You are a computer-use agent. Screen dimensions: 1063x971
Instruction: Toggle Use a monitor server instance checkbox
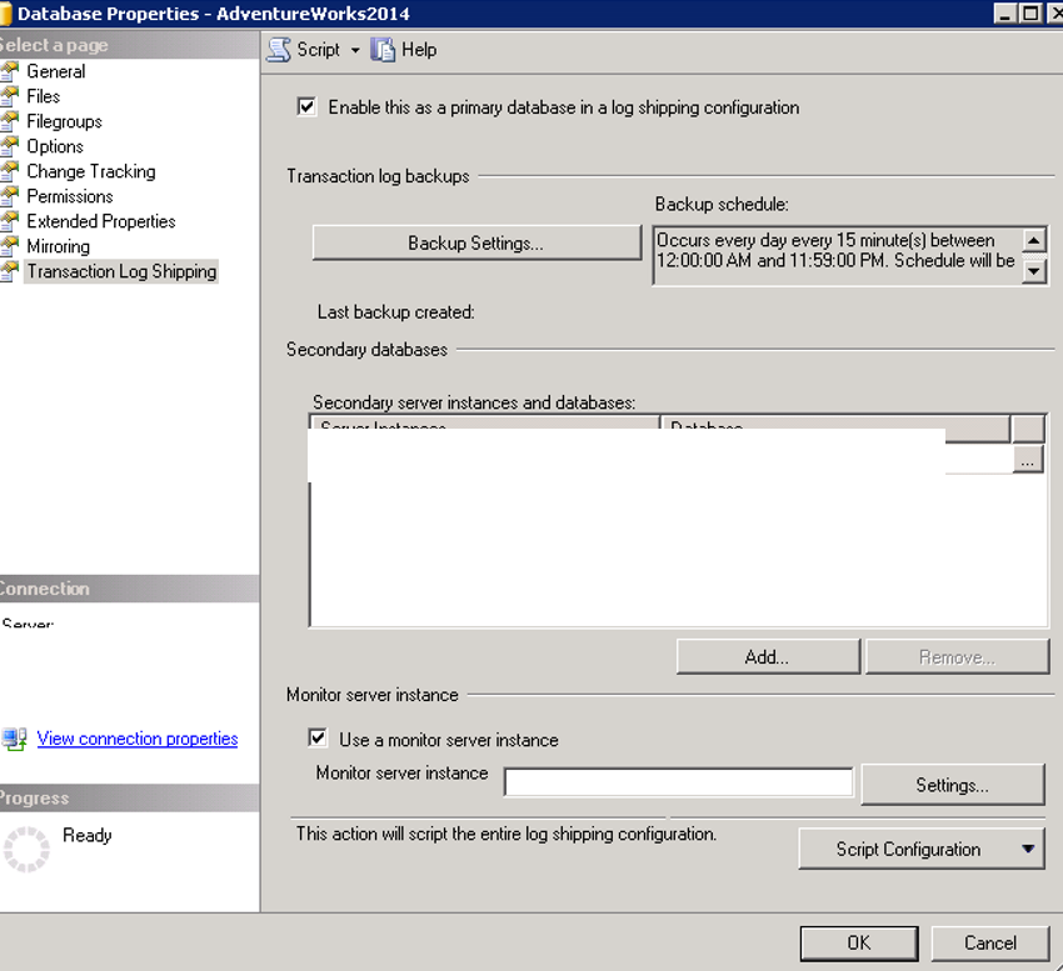[x=317, y=738]
